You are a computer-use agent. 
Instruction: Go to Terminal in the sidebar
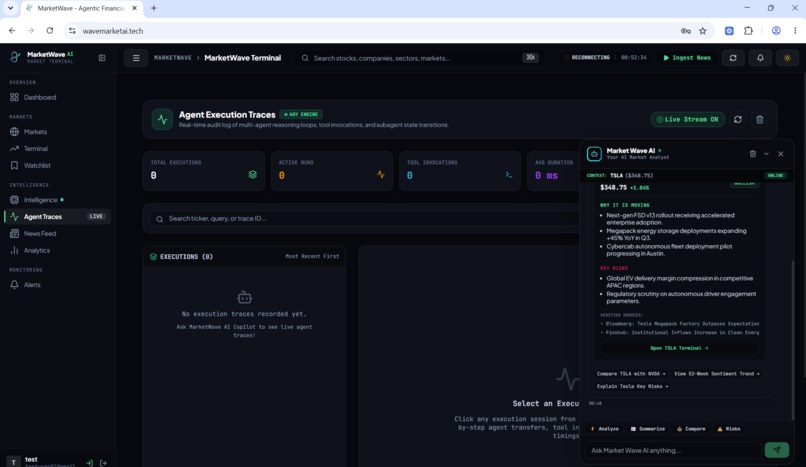pyautogui.click(x=58, y=148)
